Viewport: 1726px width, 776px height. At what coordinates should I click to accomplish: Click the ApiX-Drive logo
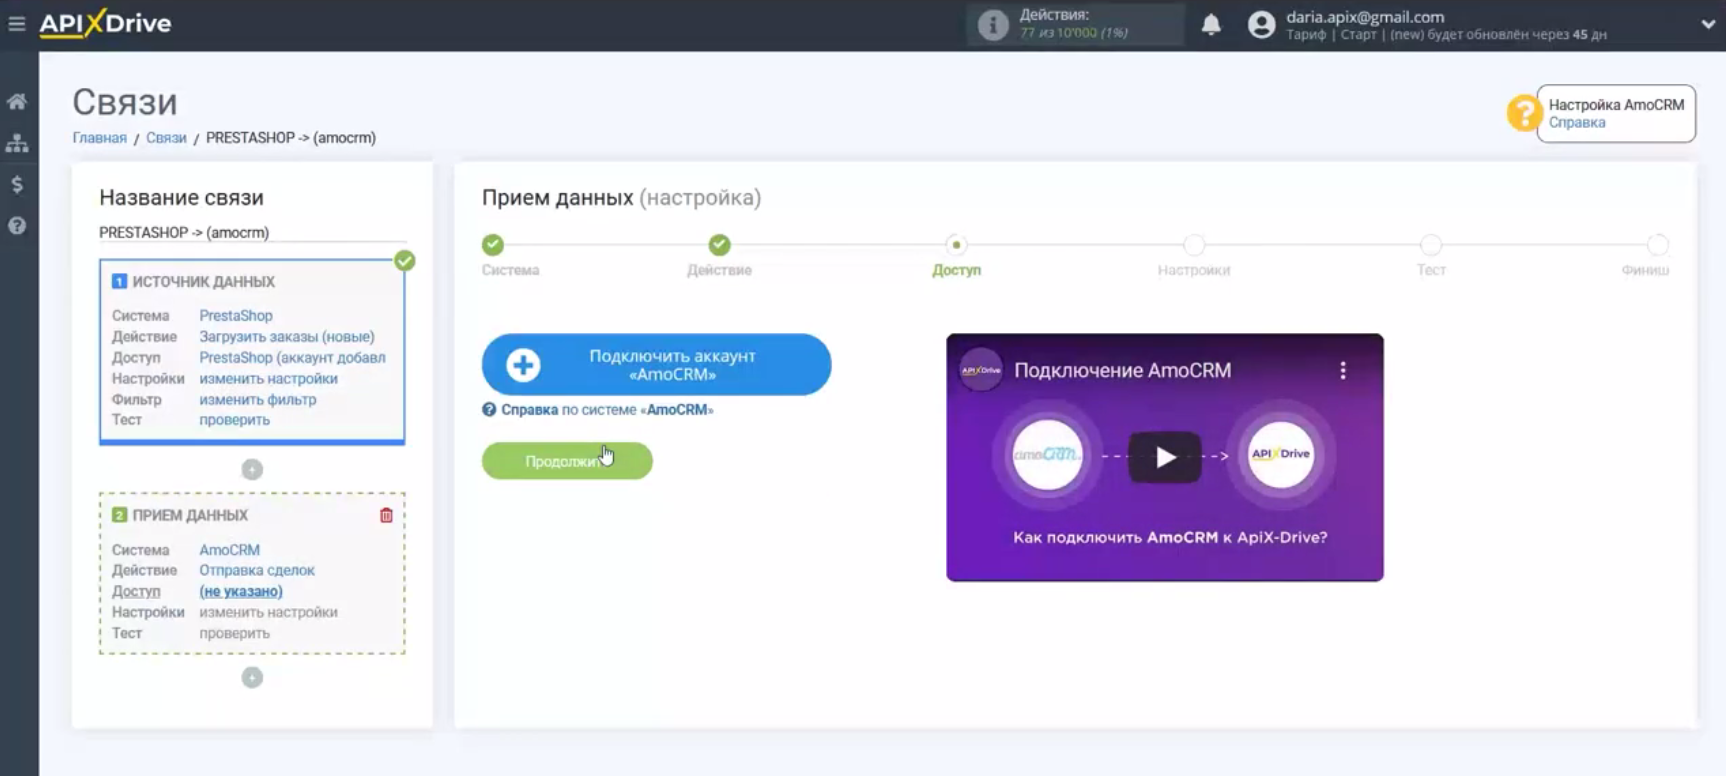coord(105,23)
